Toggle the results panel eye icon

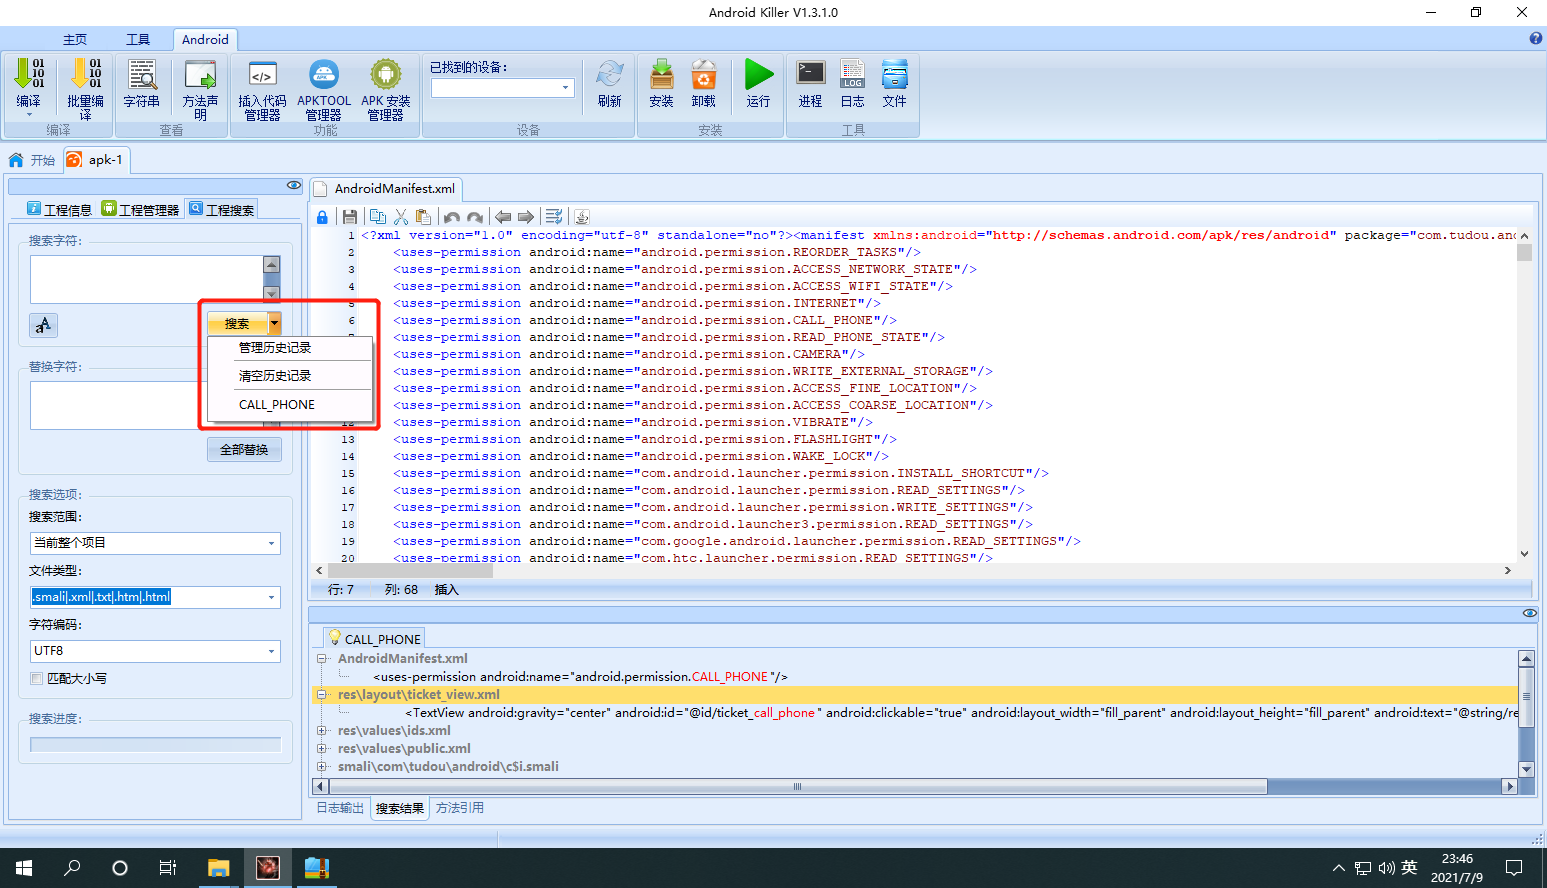point(1529,613)
